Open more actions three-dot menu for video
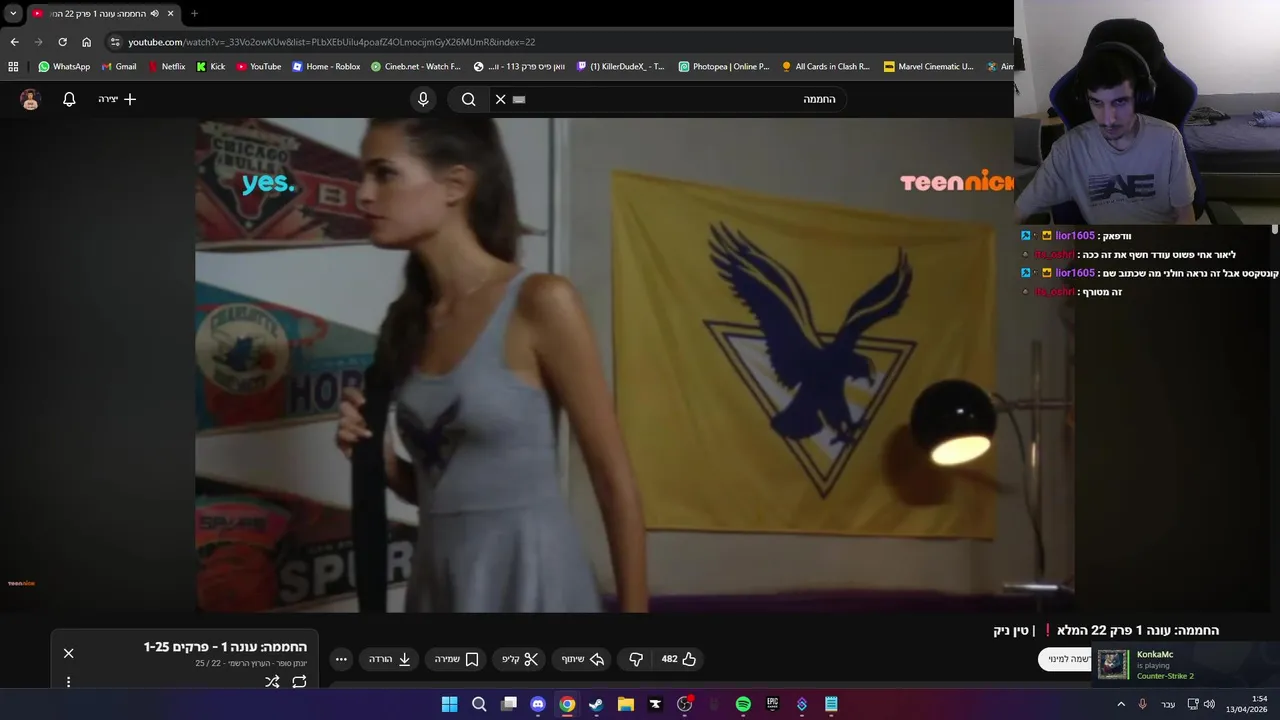 click(341, 659)
